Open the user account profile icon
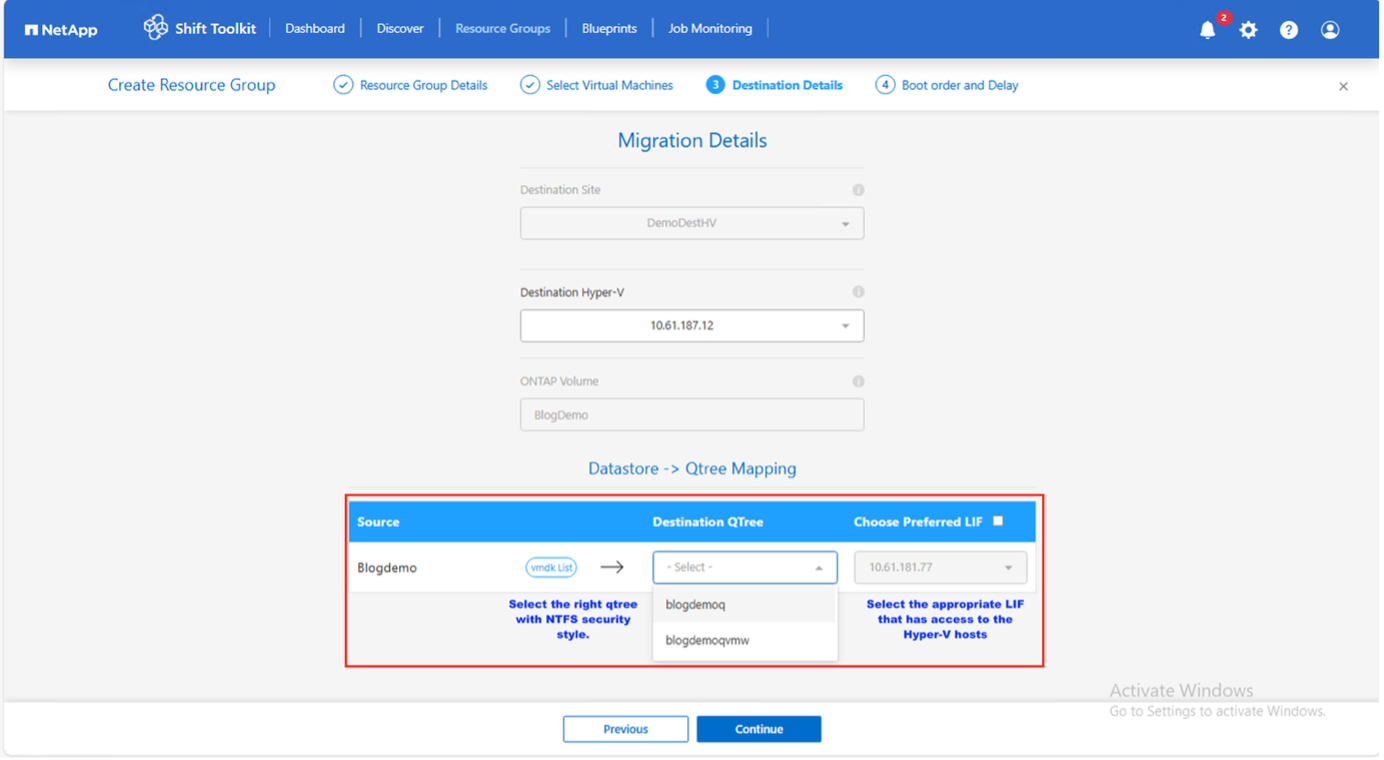 click(1329, 29)
